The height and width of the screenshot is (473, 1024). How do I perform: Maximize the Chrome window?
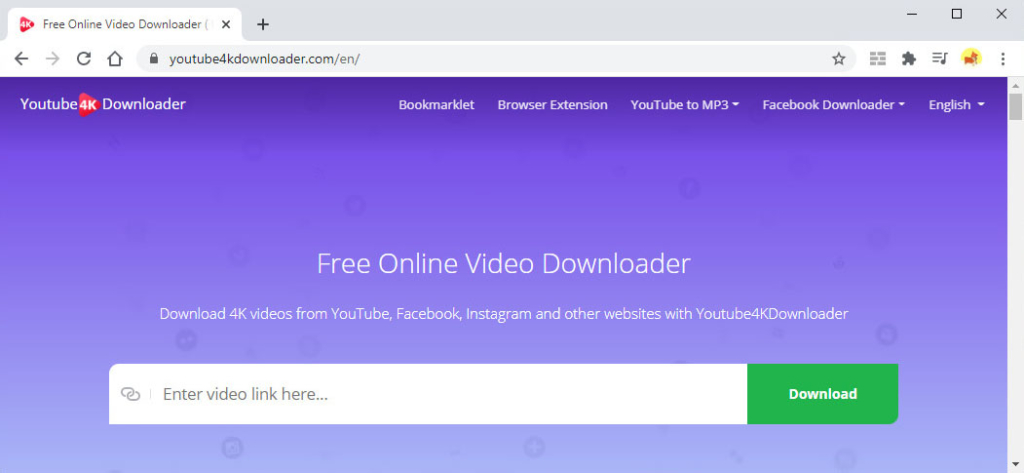click(957, 14)
